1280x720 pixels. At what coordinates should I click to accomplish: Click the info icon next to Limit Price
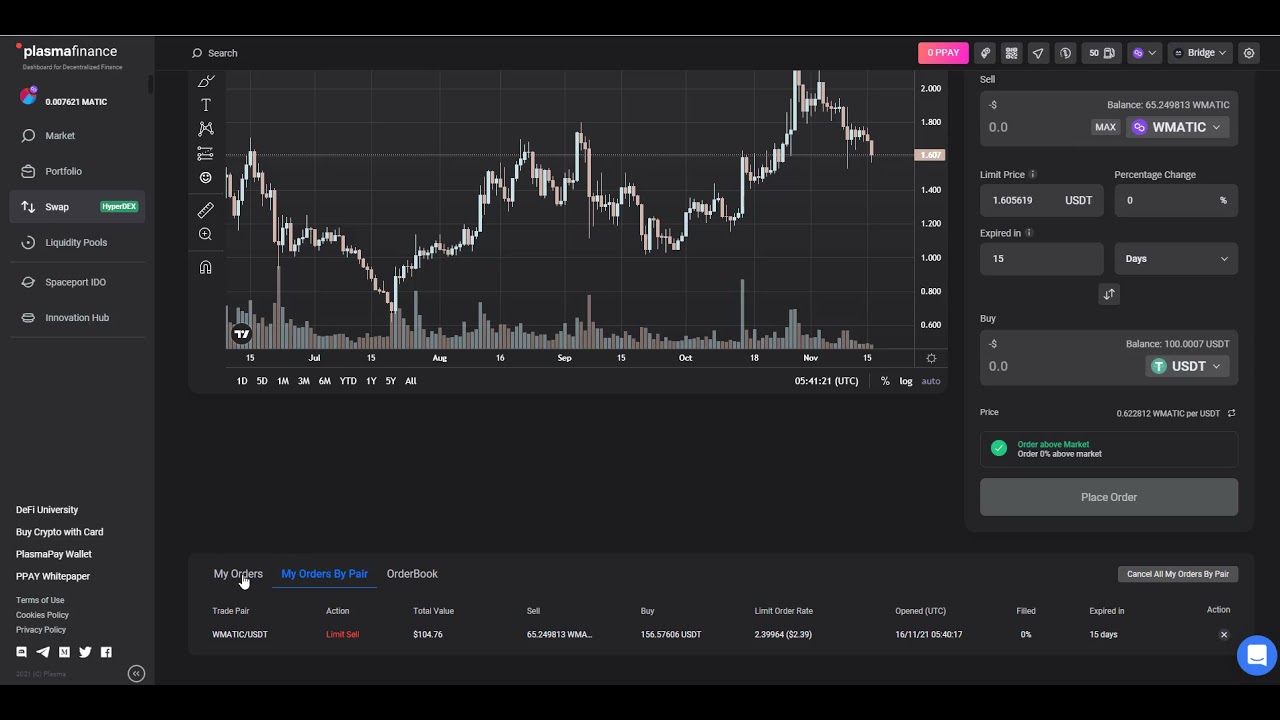pos(1033,175)
